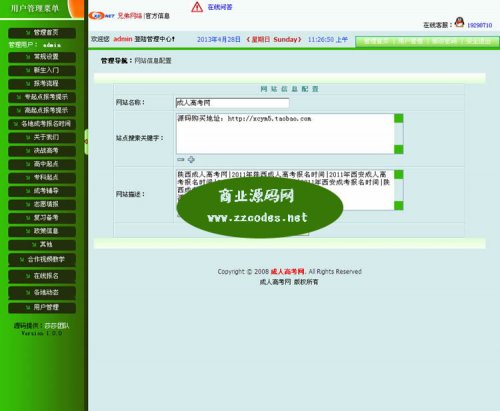The height and width of the screenshot is (411, 500).
Task: Shrink the keywords textarea with the minus icon
Action: [x=181, y=160]
